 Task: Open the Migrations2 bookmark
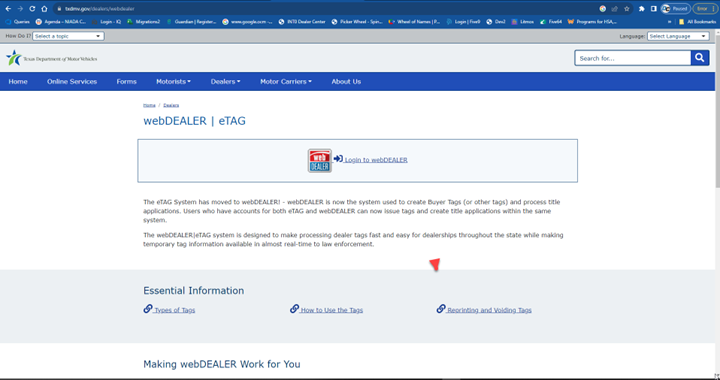143,22
